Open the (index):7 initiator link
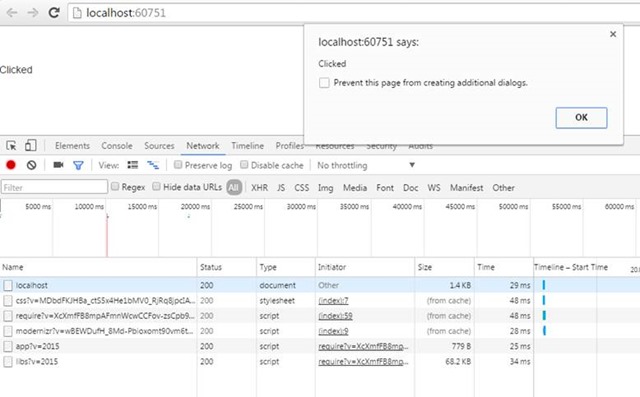Viewport: 640px width, 397px height. pos(333,301)
